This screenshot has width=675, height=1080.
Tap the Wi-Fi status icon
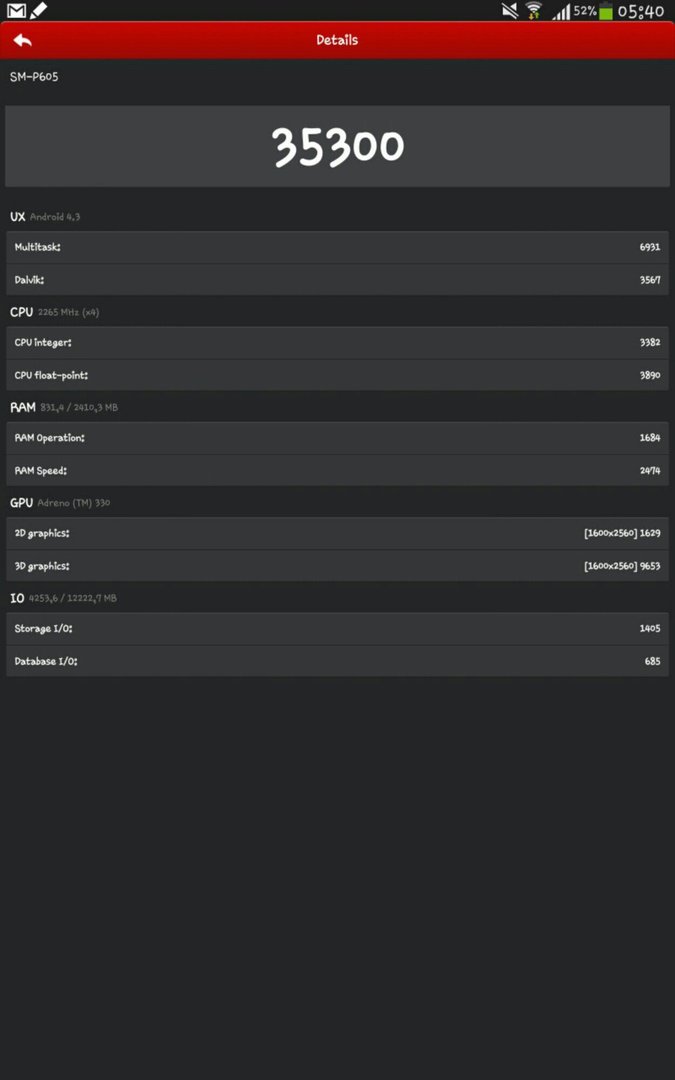533,10
